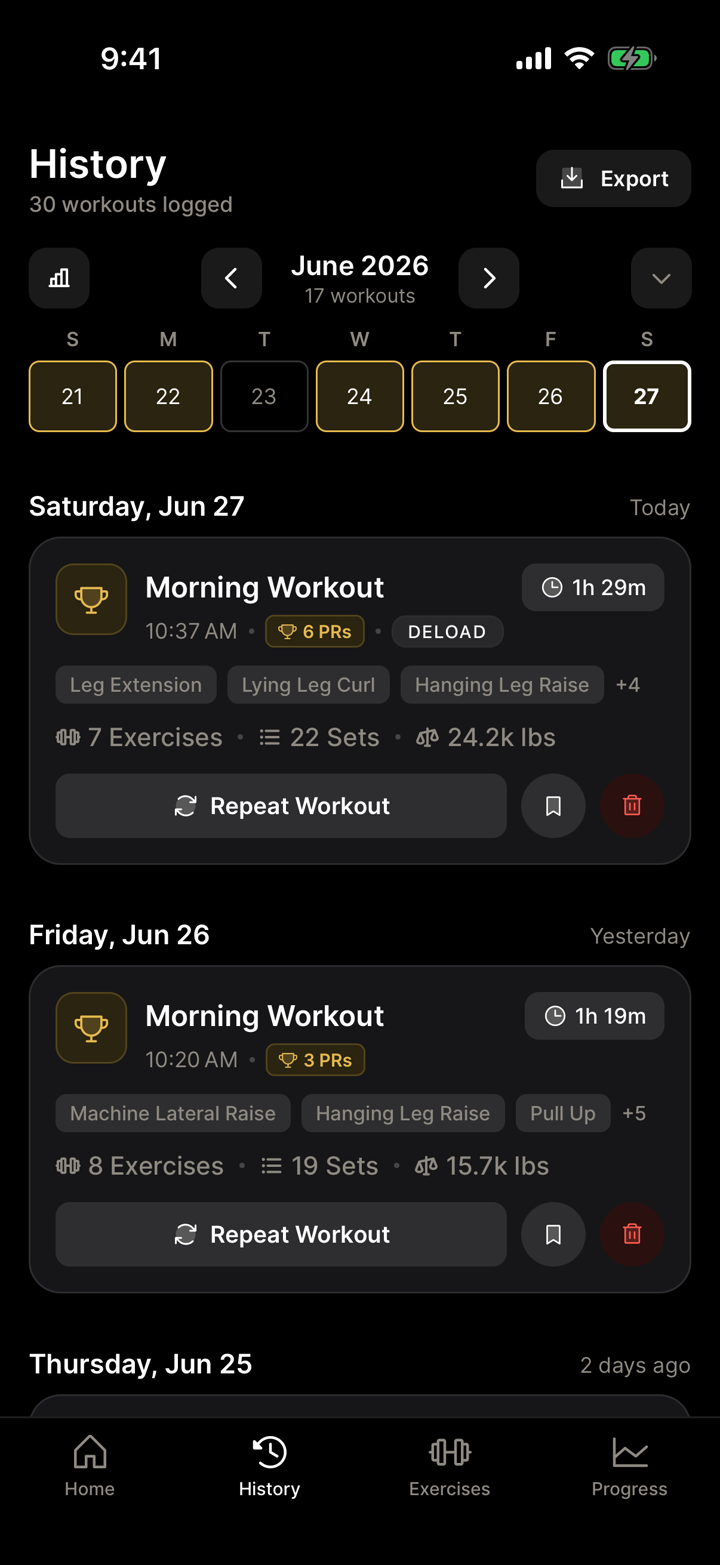Viewport: 720px width, 1565px height.
Task: Go to the next month
Action: click(489, 278)
